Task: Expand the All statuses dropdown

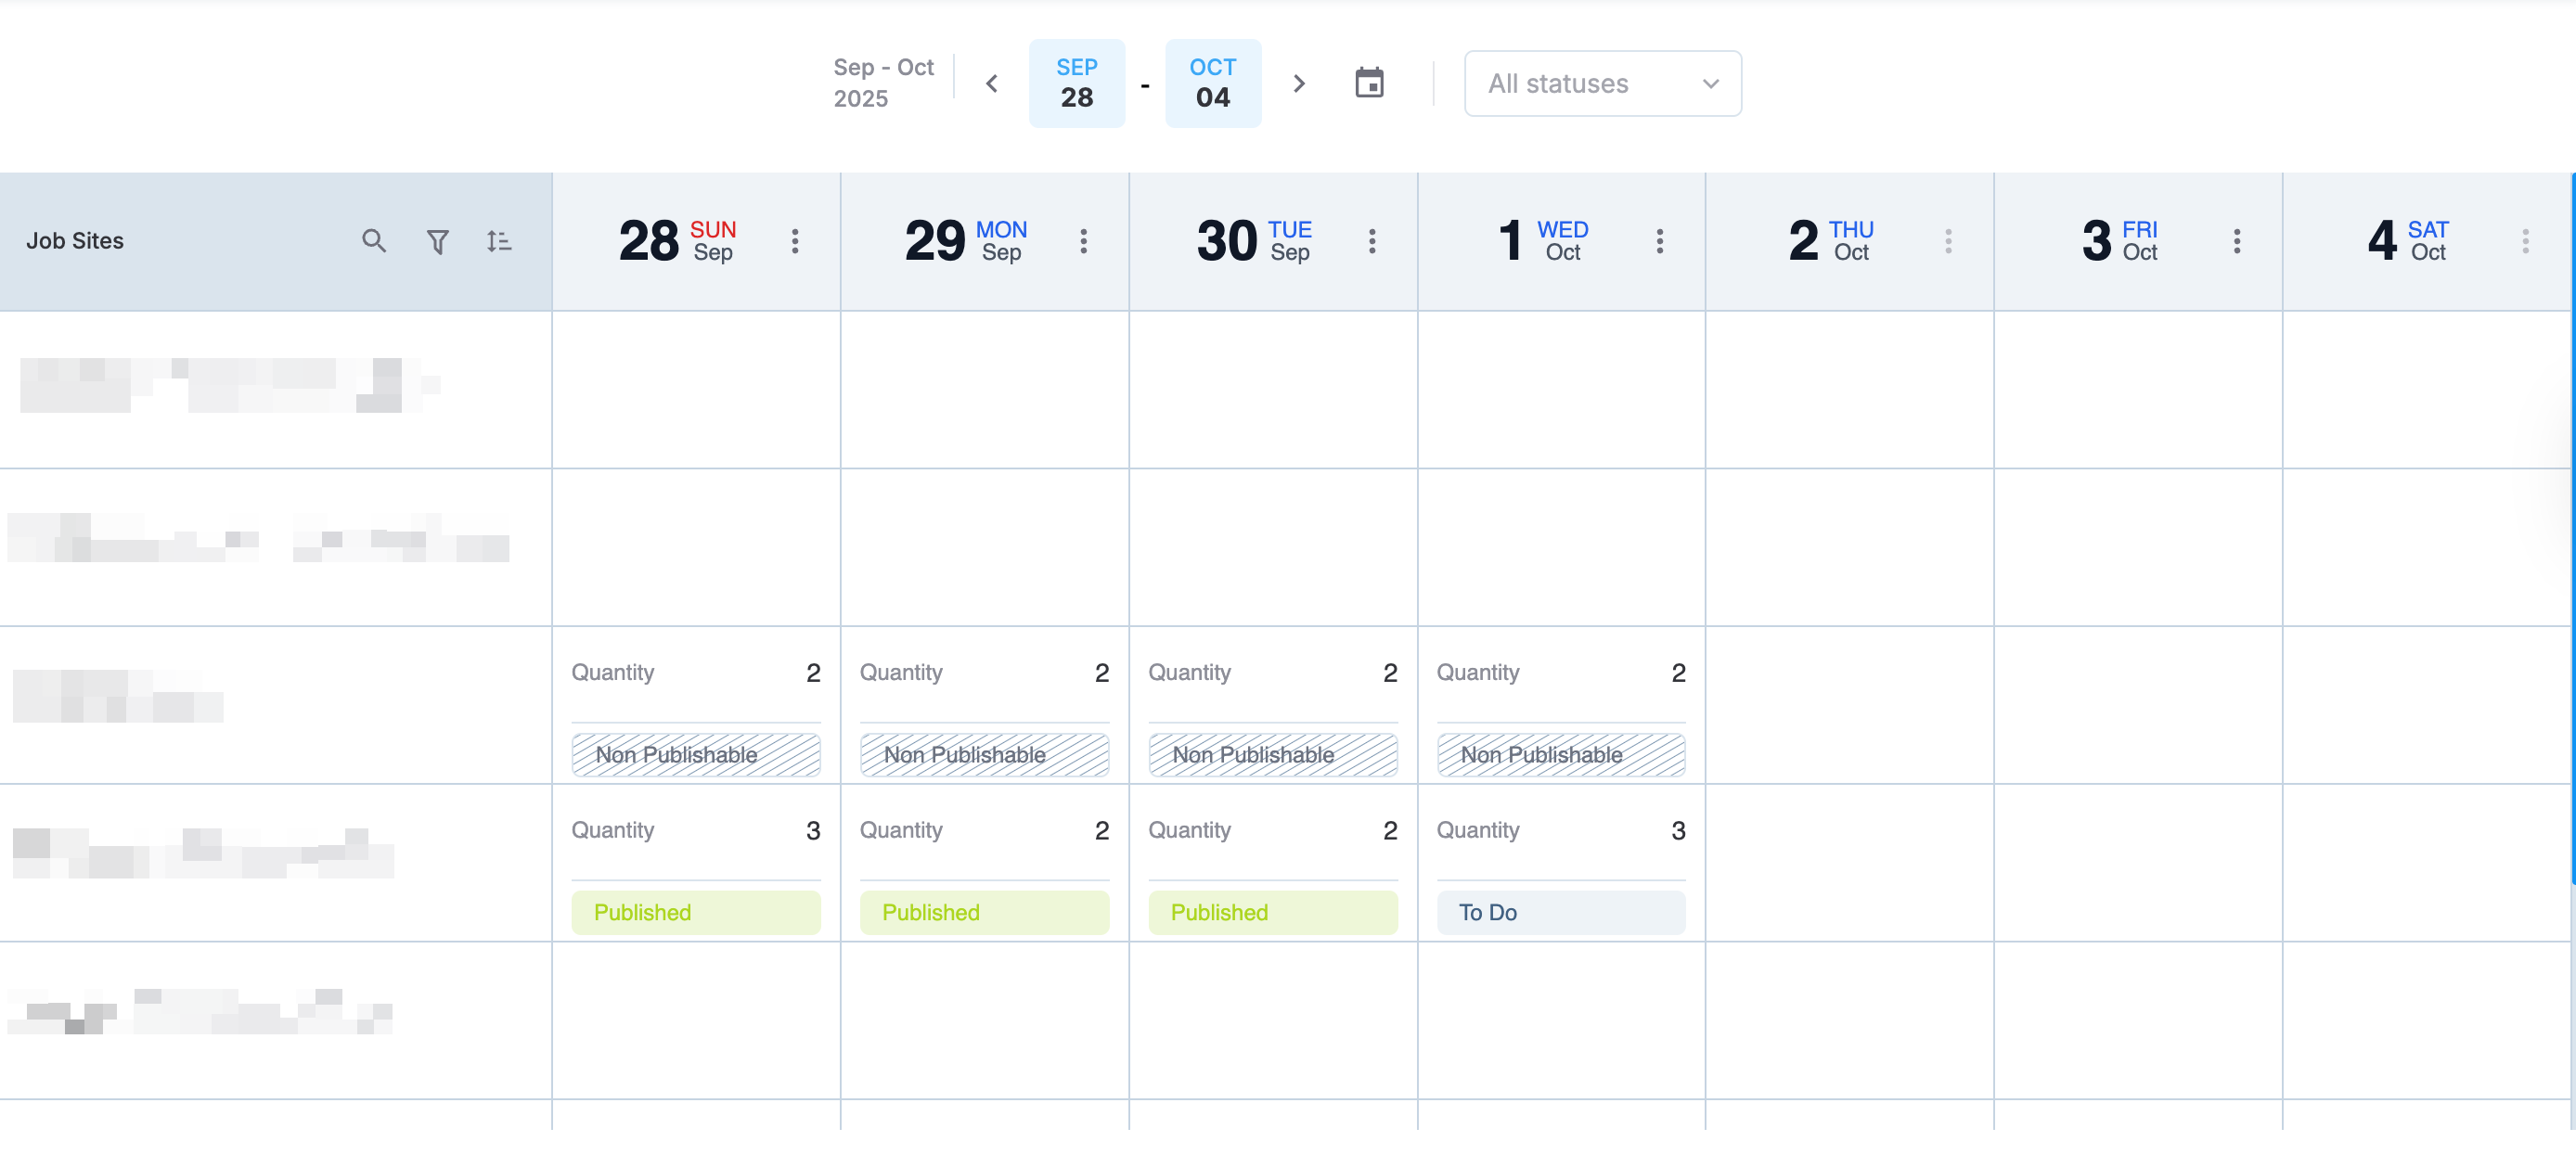Action: coord(1602,84)
